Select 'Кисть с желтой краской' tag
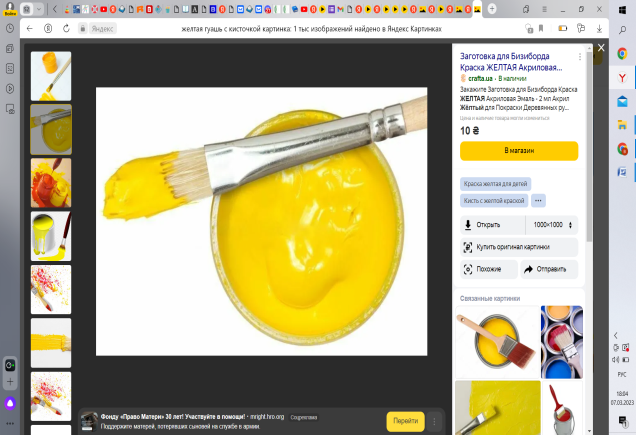The width and height of the screenshot is (636, 435). (x=494, y=200)
